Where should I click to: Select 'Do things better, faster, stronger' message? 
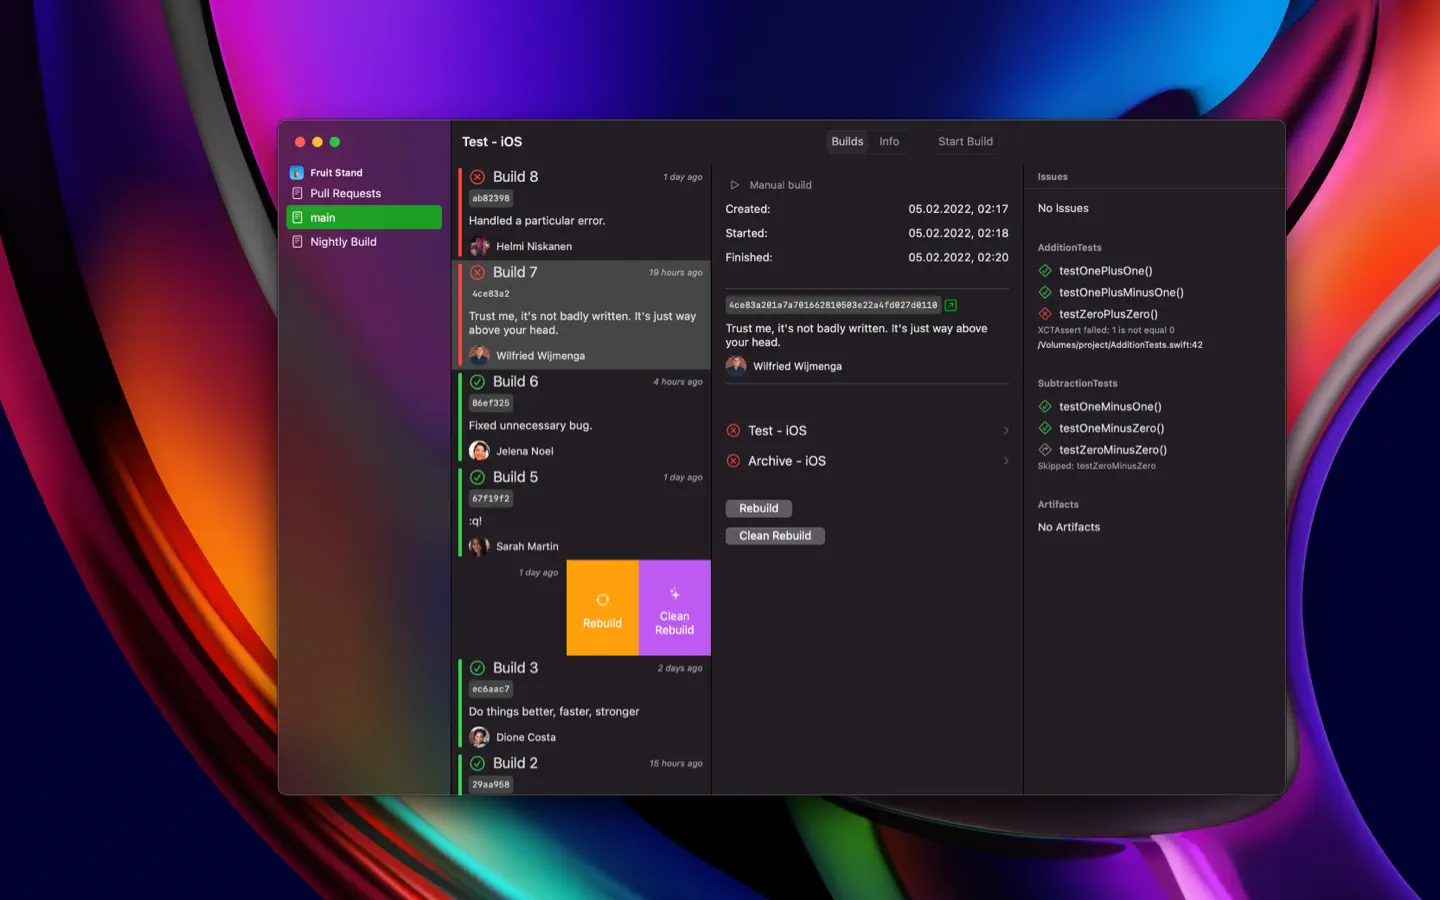tap(554, 712)
